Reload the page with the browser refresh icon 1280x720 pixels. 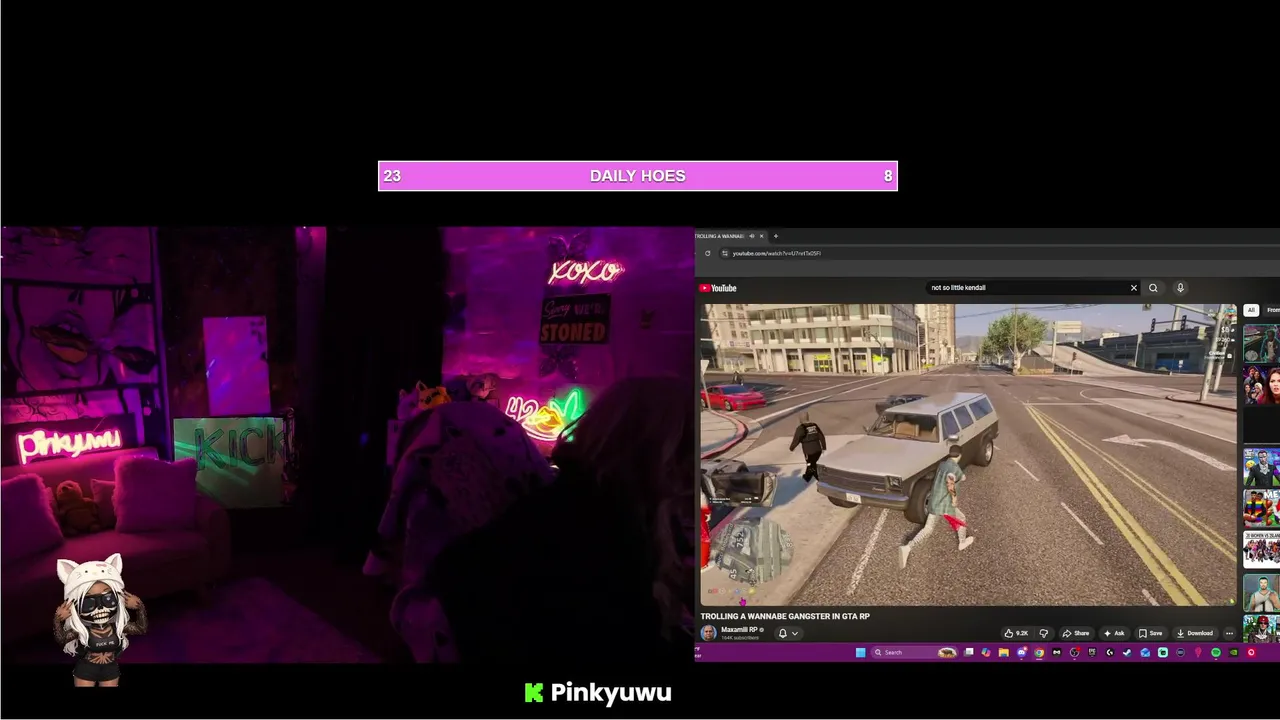pos(707,253)
